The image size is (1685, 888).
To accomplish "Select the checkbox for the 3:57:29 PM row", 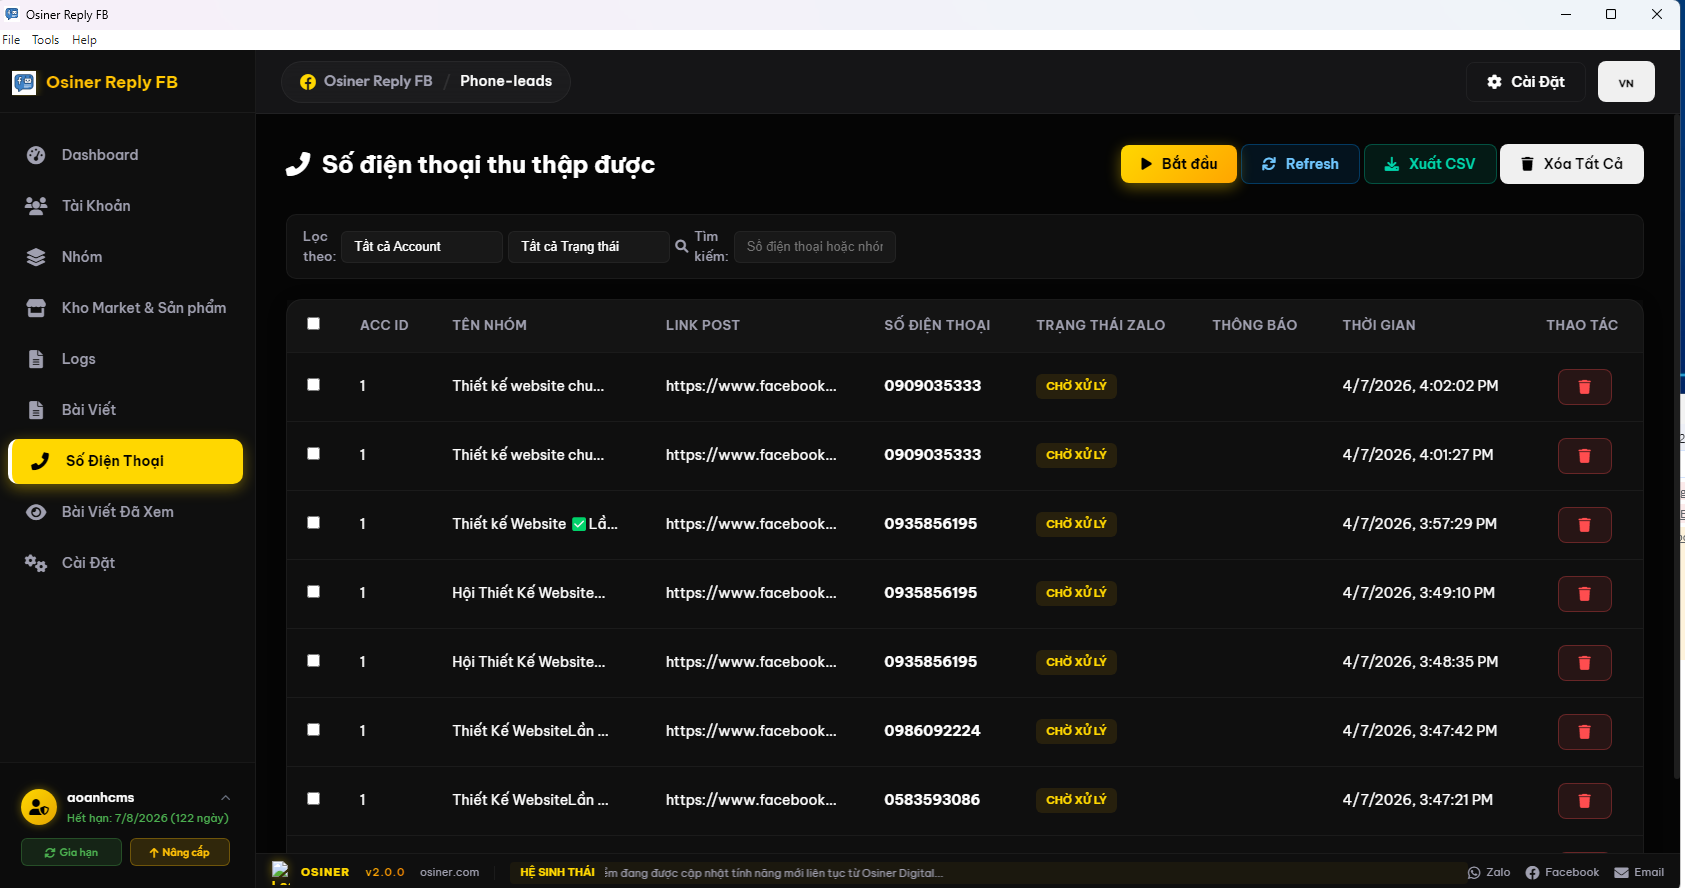I will coord(314,523).
